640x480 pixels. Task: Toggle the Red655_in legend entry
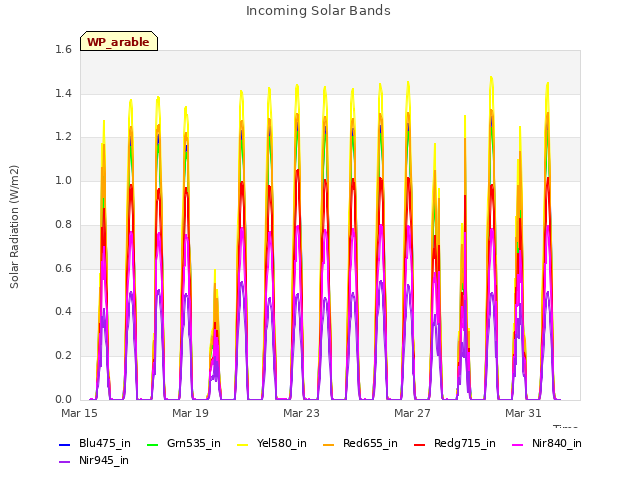point(360,444)
